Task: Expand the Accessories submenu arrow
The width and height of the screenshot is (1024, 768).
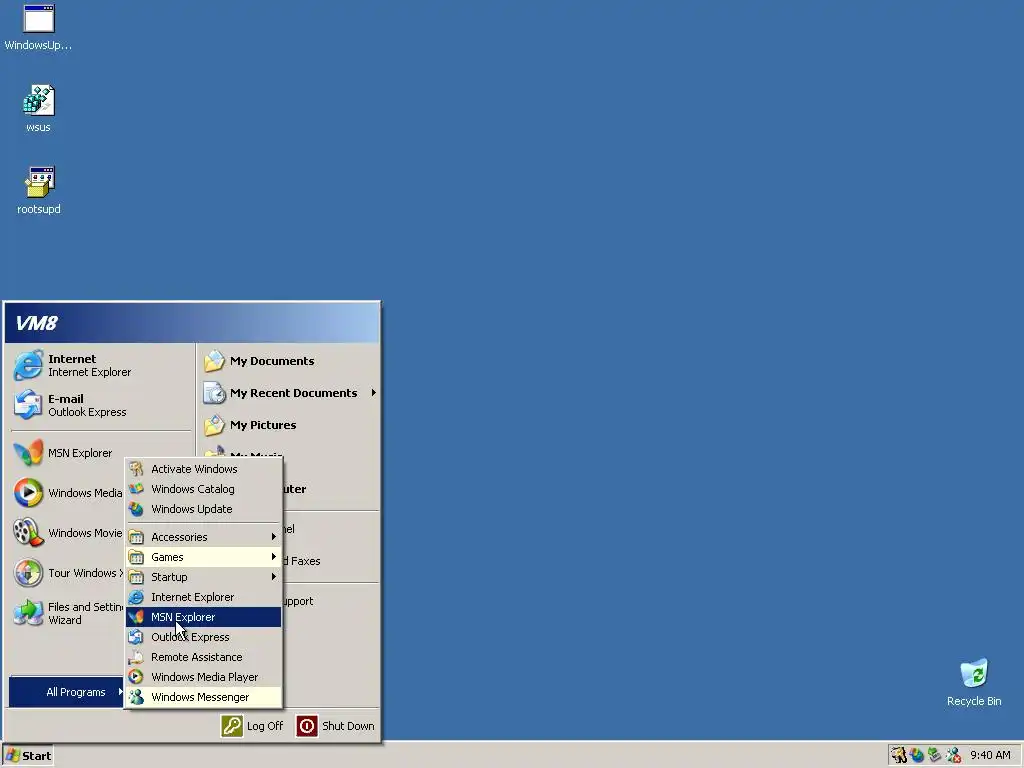Action: (x=274, y=537)
